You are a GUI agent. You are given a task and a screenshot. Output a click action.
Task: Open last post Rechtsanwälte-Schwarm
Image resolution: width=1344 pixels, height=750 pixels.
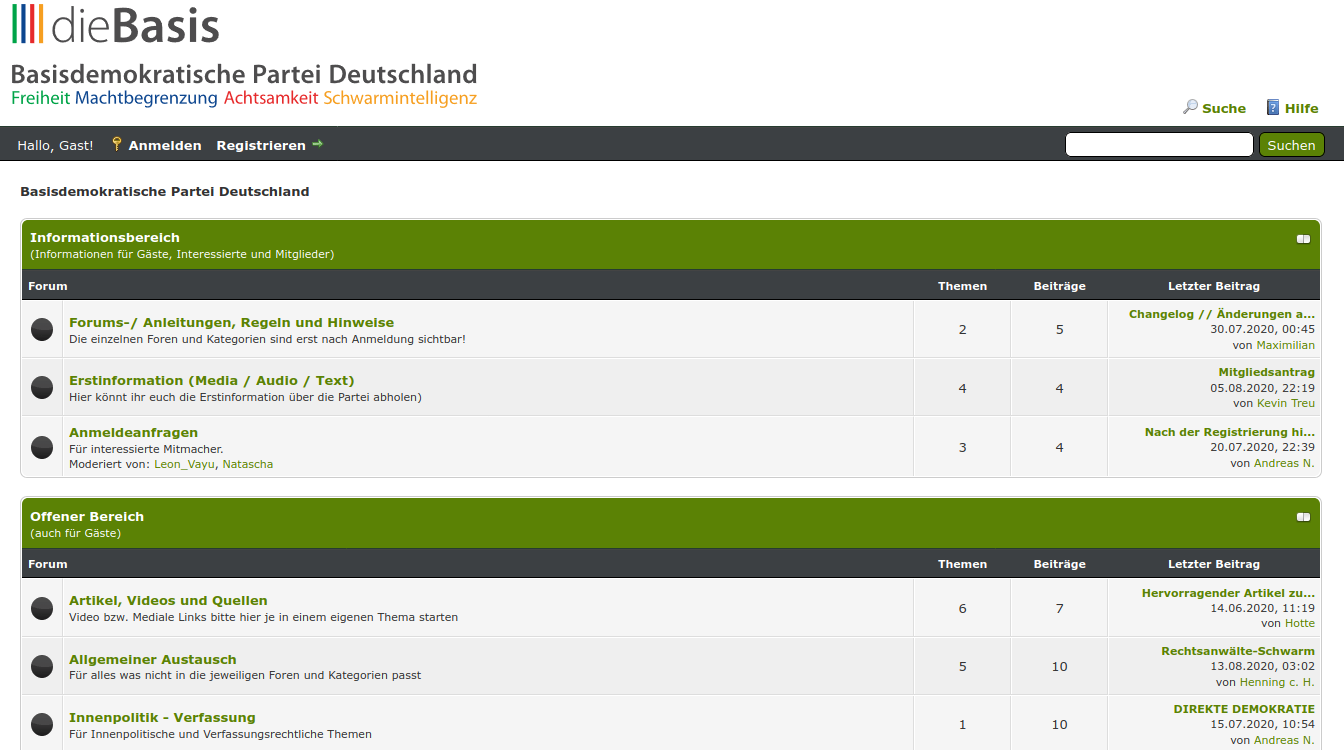tap(1237, 651)
